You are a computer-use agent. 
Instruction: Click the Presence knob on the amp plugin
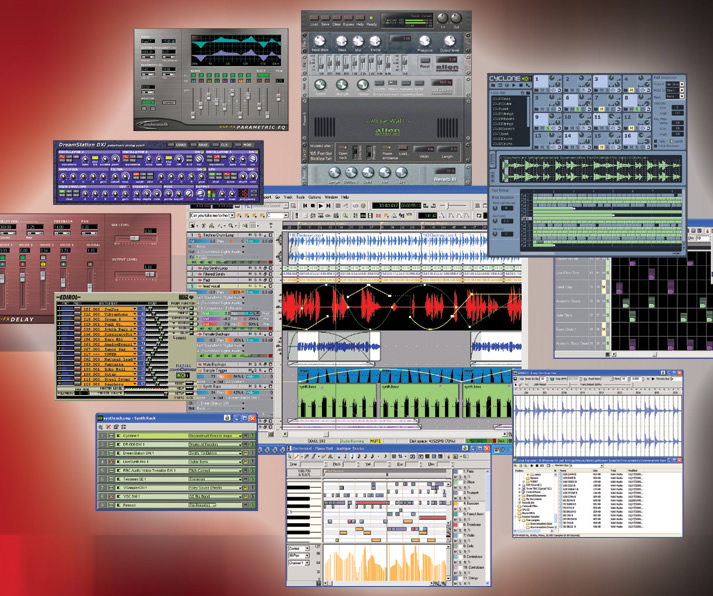(424, 41)
